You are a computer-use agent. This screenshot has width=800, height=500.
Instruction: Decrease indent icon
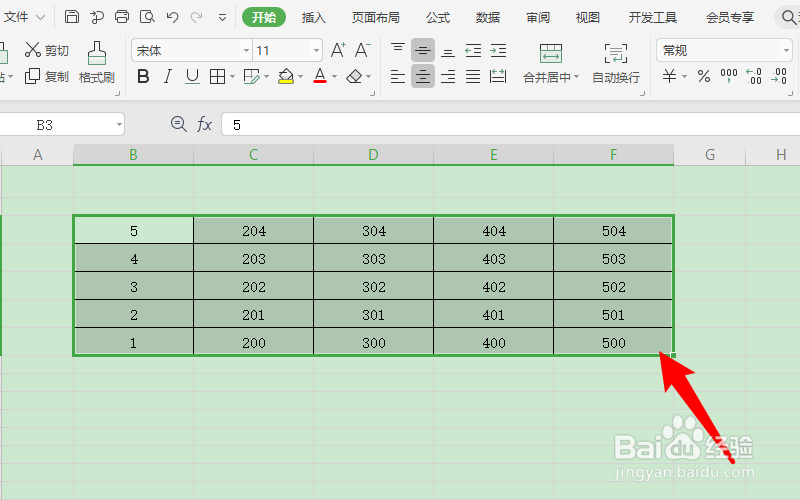[473, 50]
